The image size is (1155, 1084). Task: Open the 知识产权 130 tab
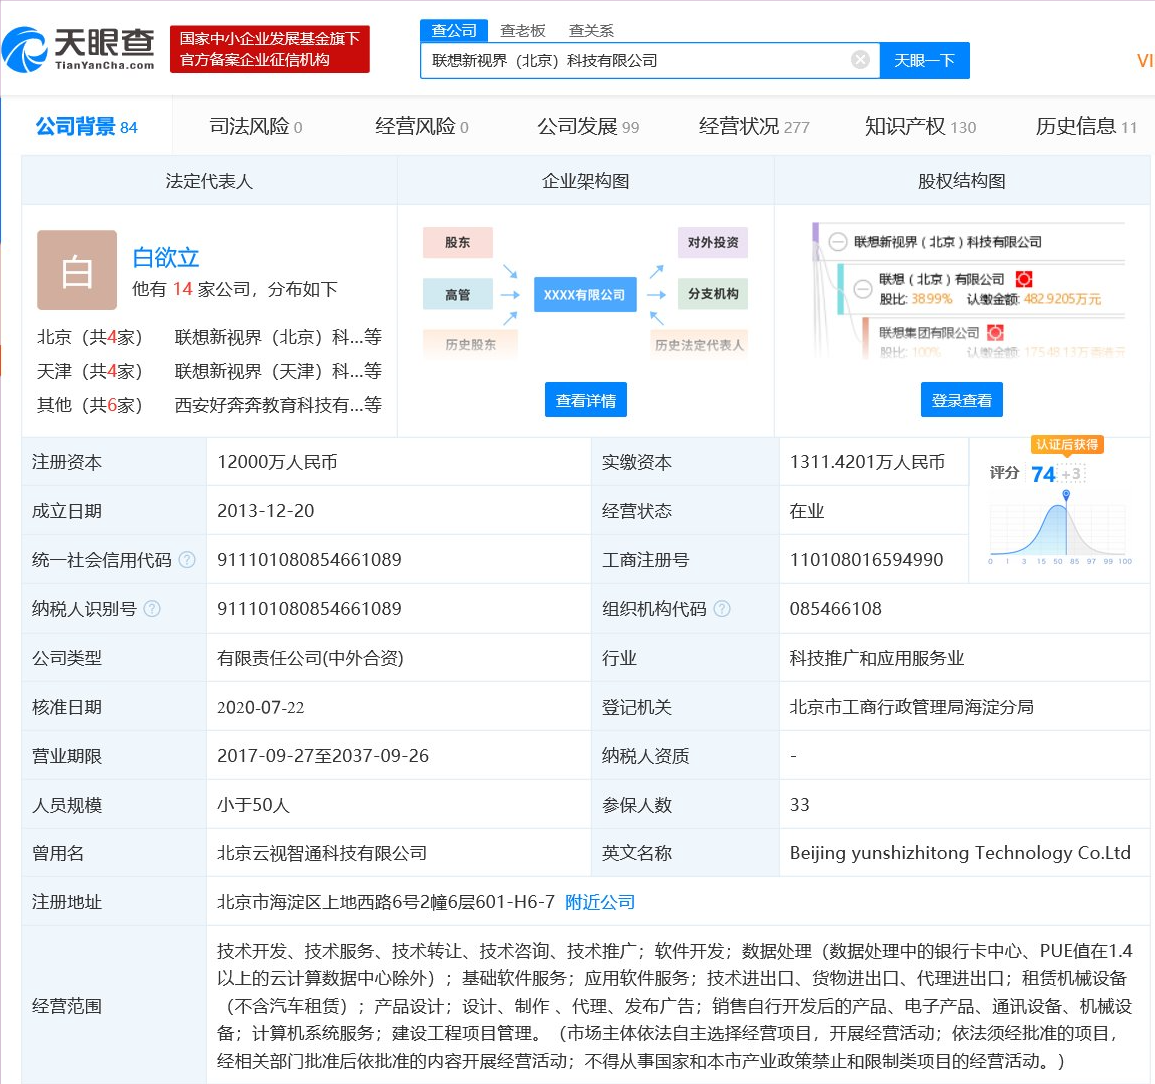click(908, 126)
